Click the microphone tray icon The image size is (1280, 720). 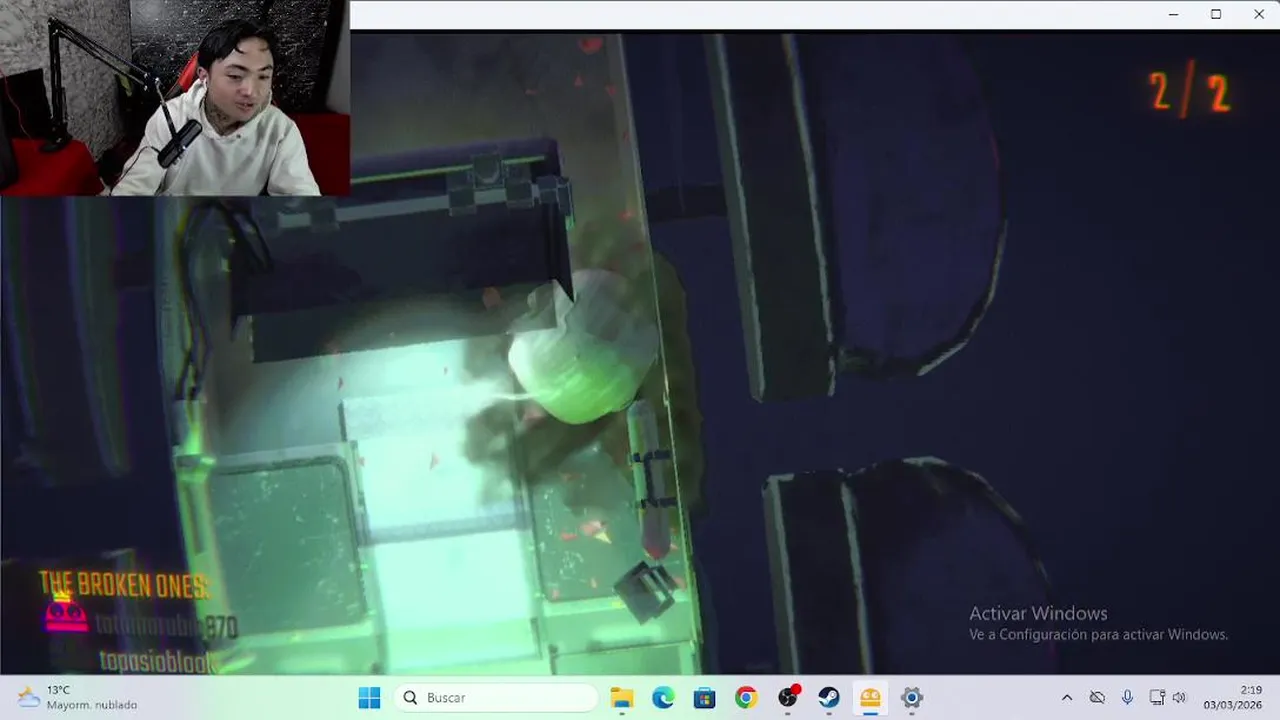pos(1127,698)
